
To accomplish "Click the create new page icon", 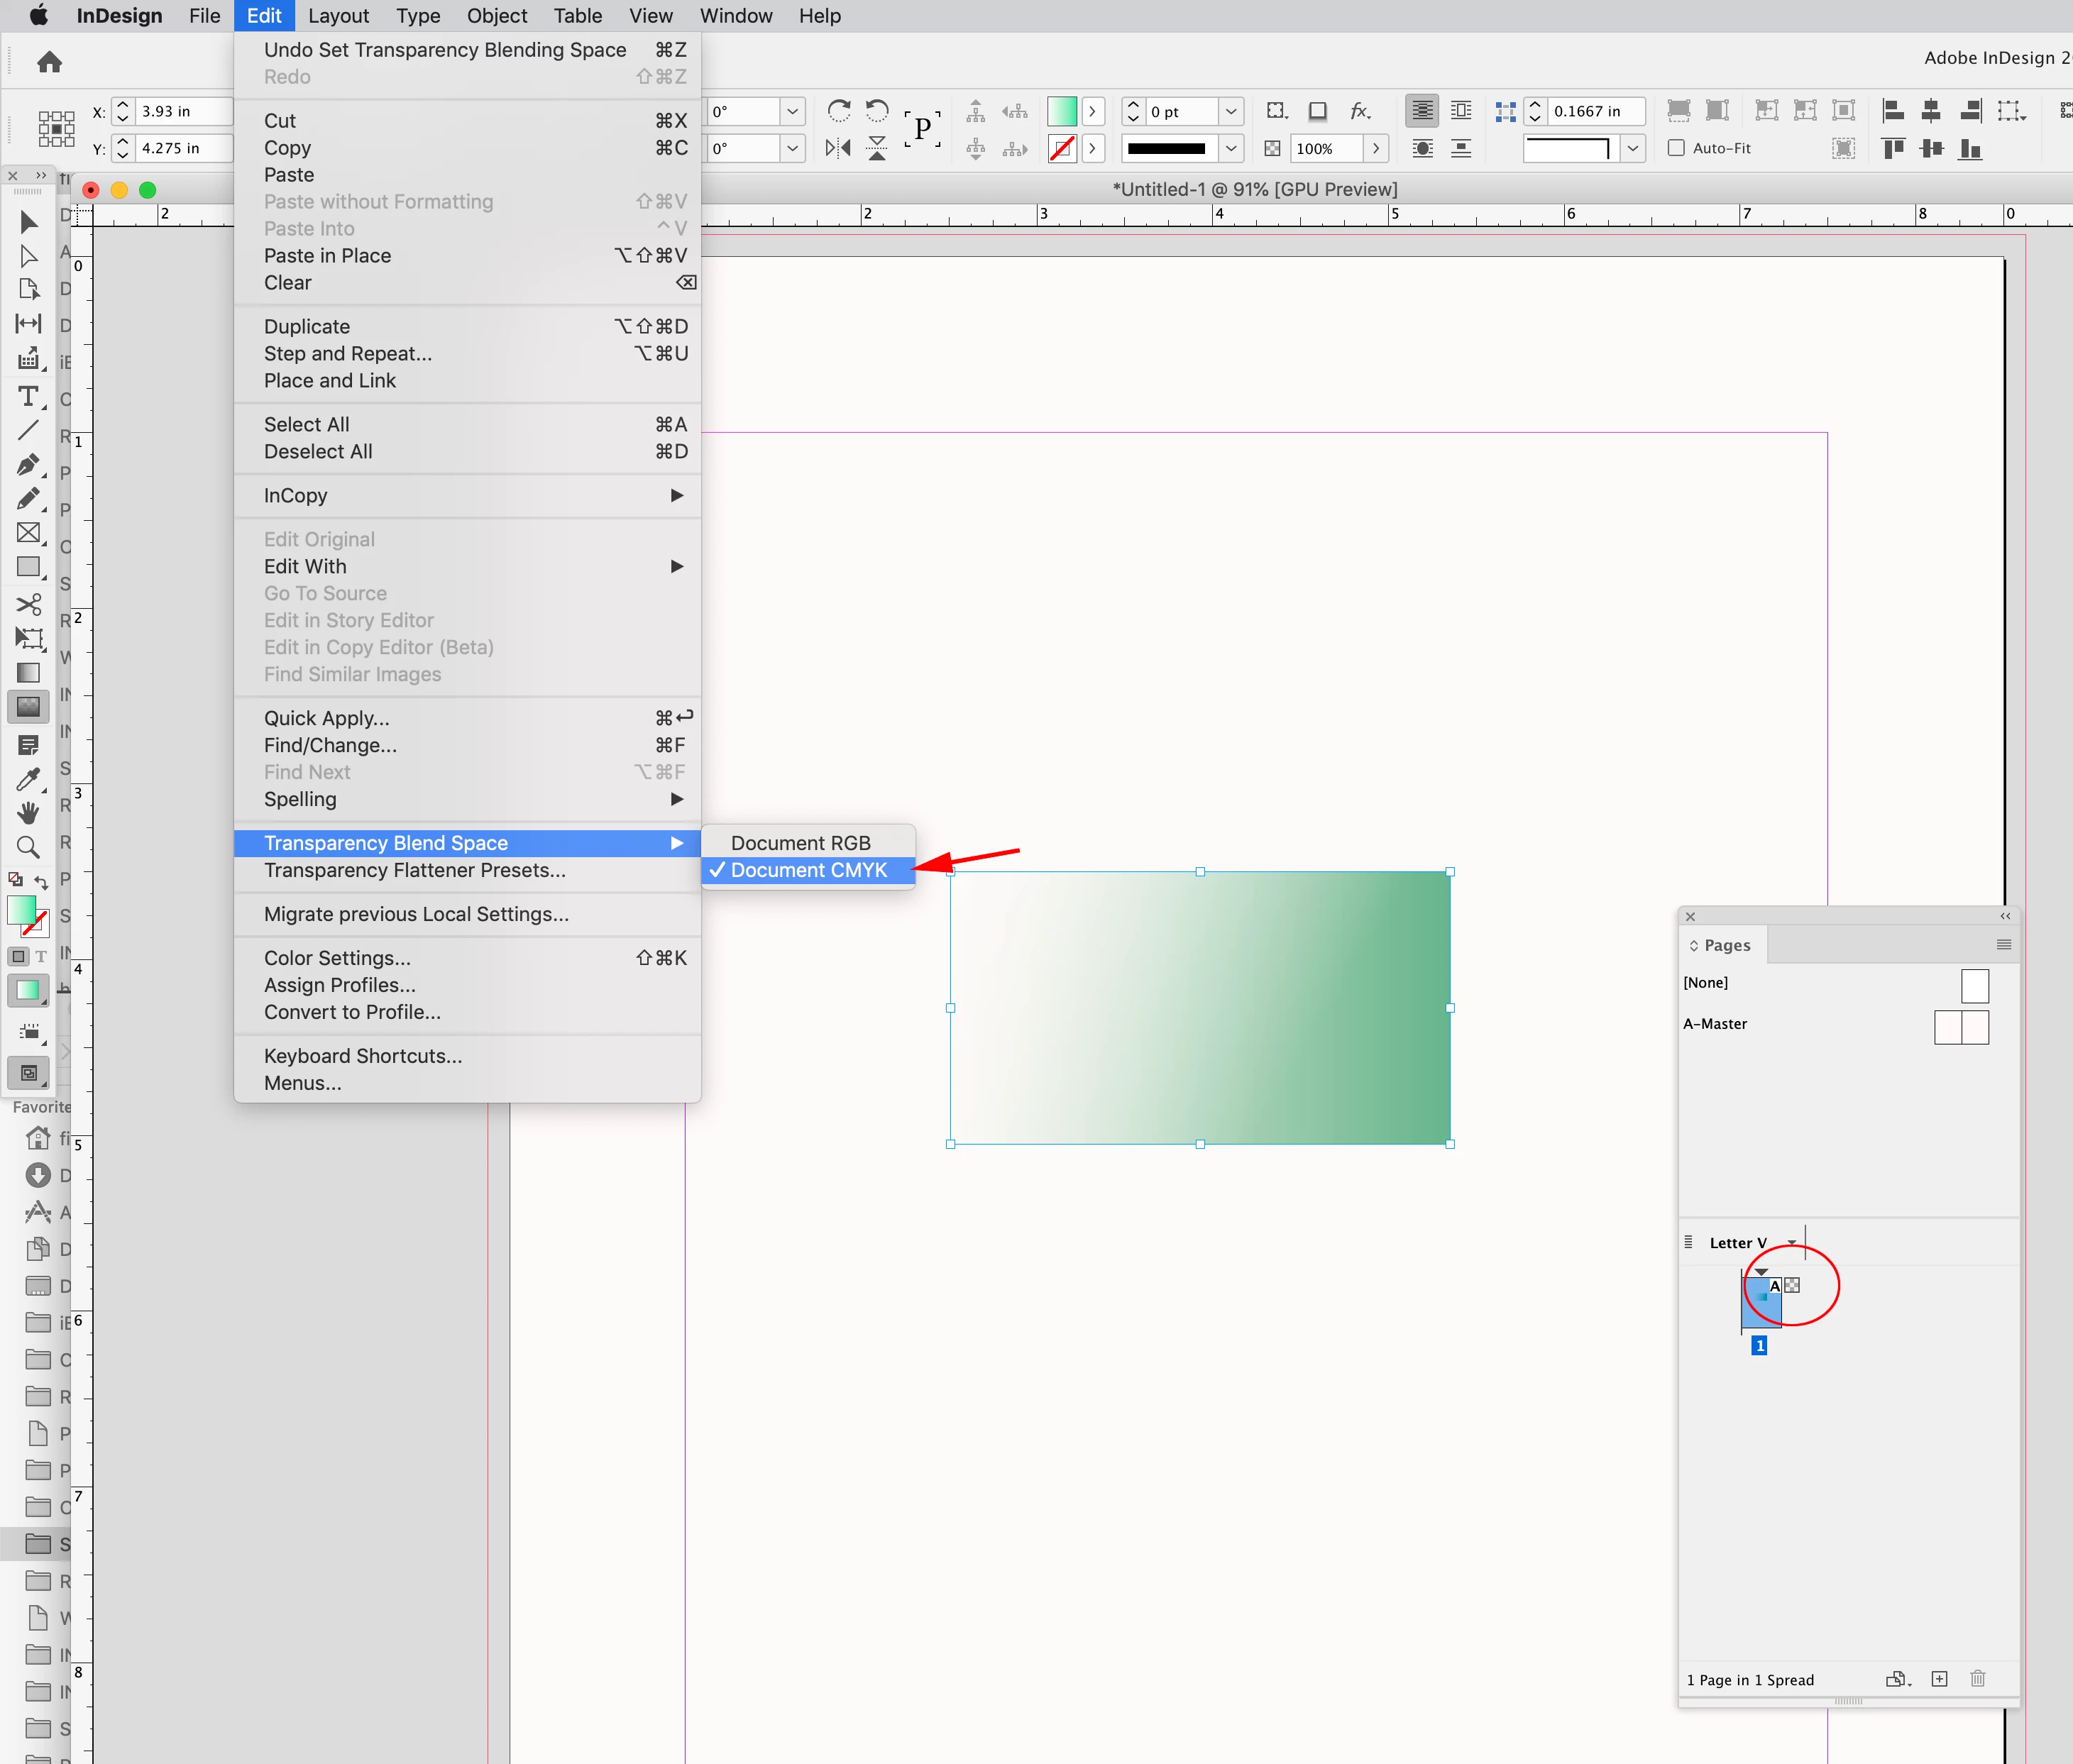I will [x=1939, y=1679].
